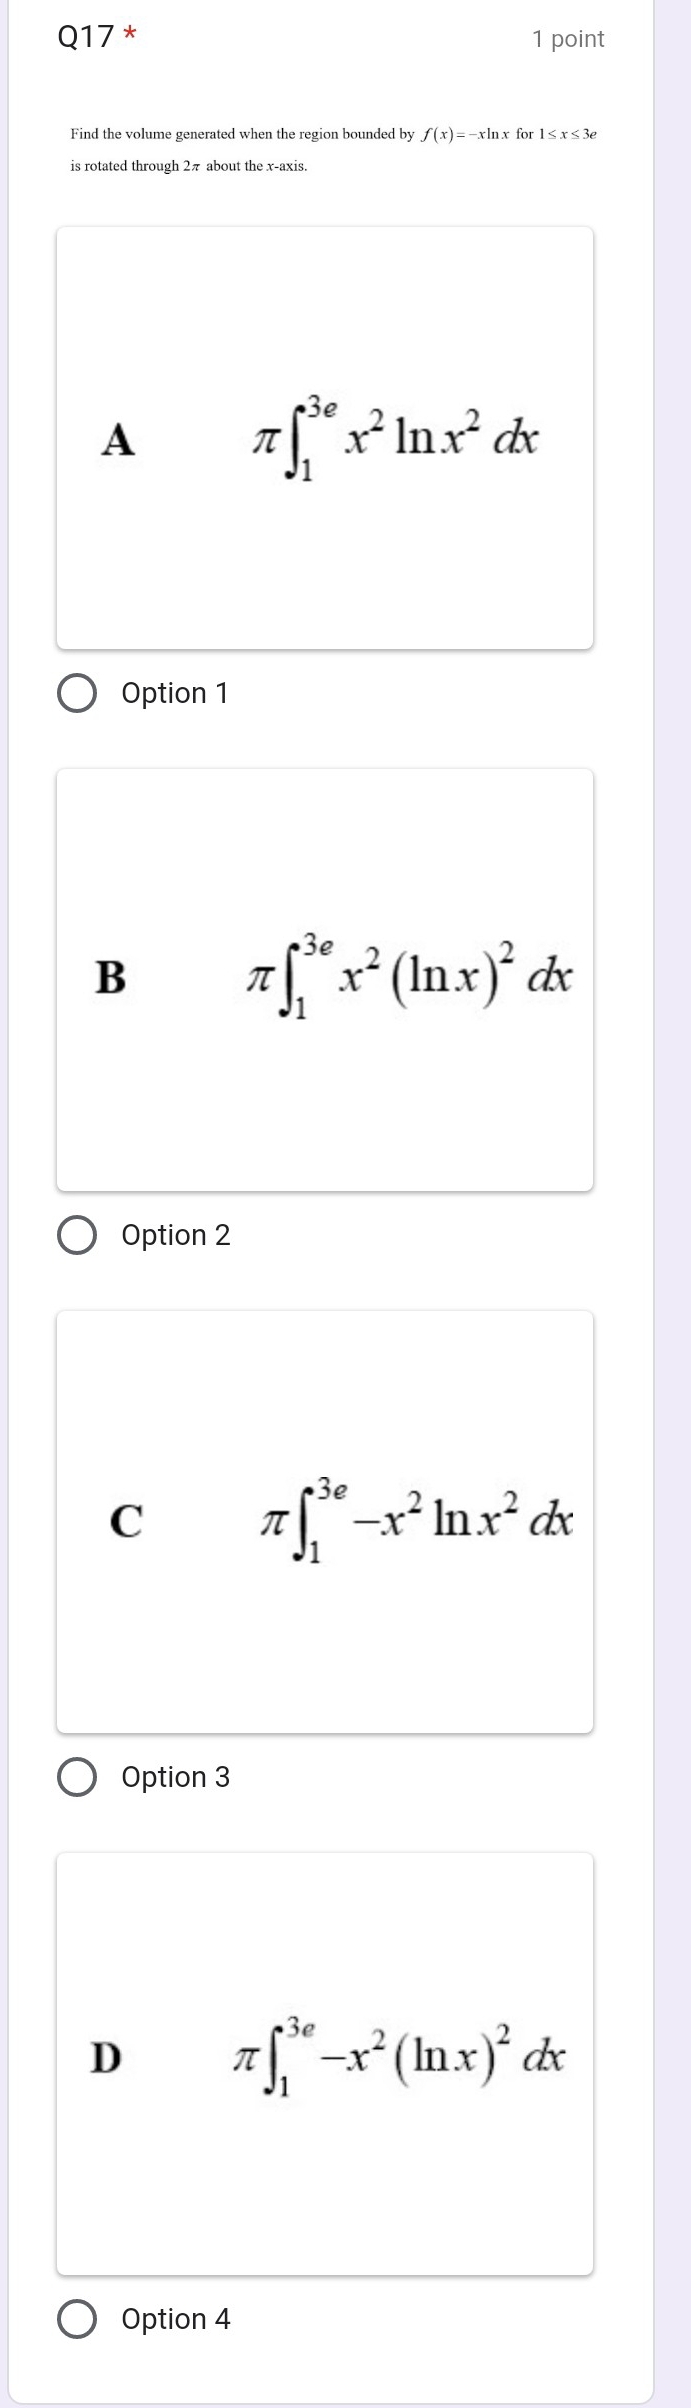Click the red required asterisk beside Q17
The height and width of the screenshot is (2408, 691).
(x=129, y=35)
